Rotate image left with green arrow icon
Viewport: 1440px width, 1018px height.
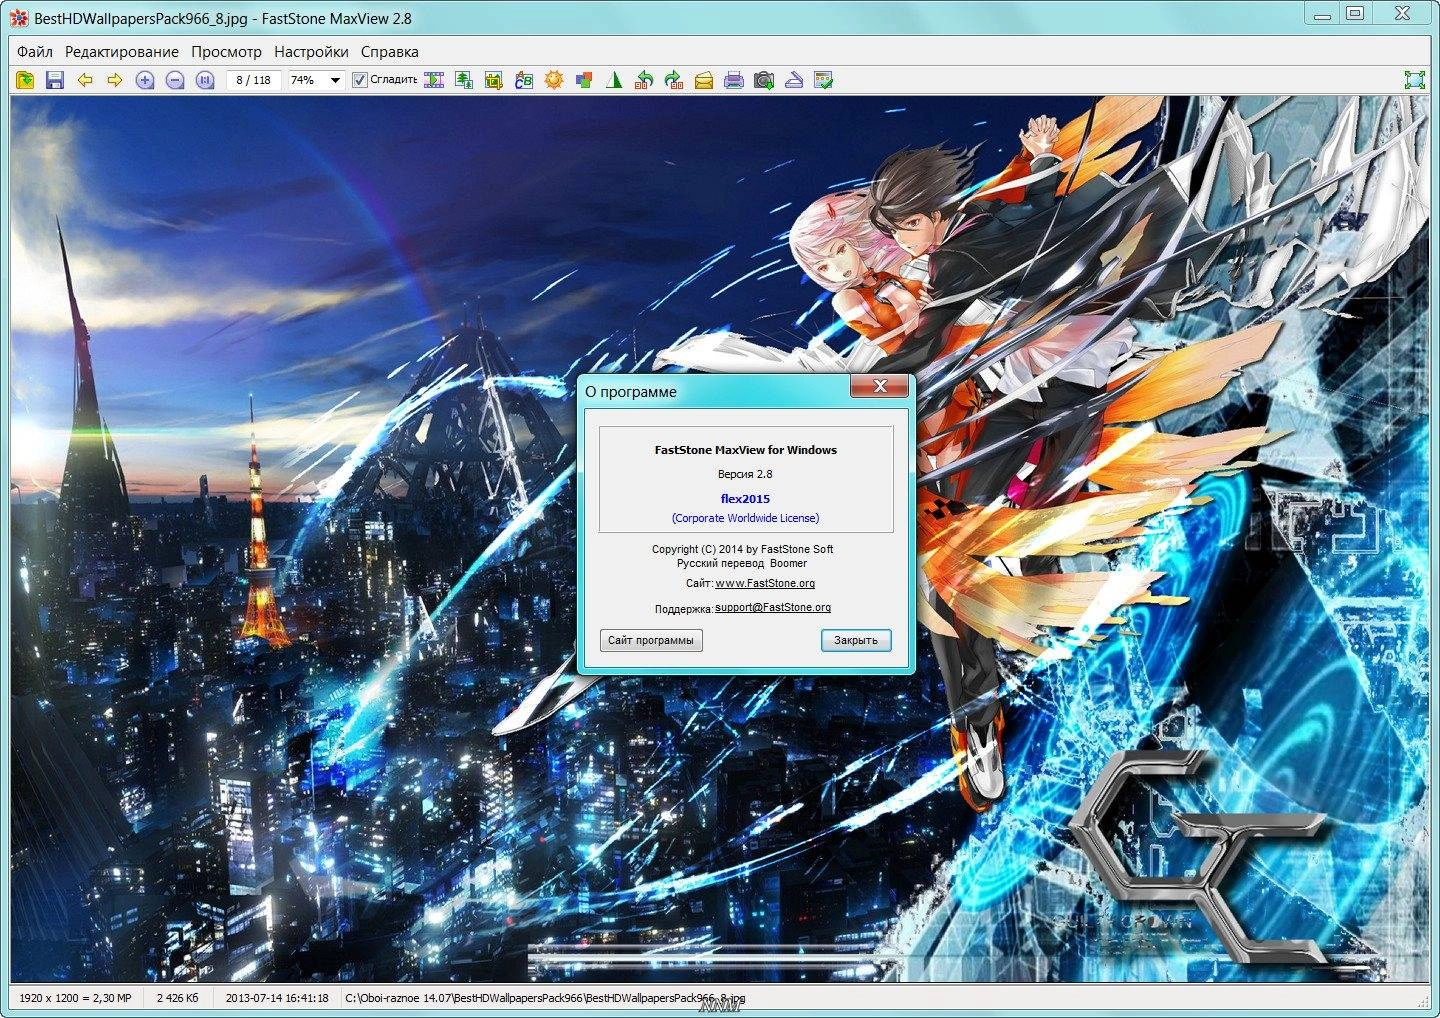click(x=644, y=80)
